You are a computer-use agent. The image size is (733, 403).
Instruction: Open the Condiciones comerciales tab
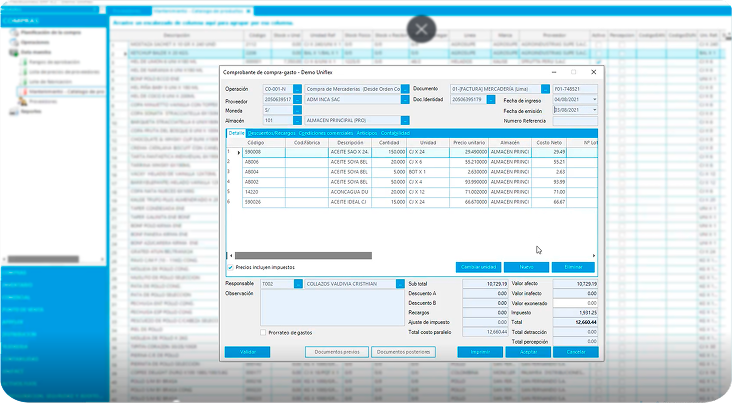tap(326, 133)
